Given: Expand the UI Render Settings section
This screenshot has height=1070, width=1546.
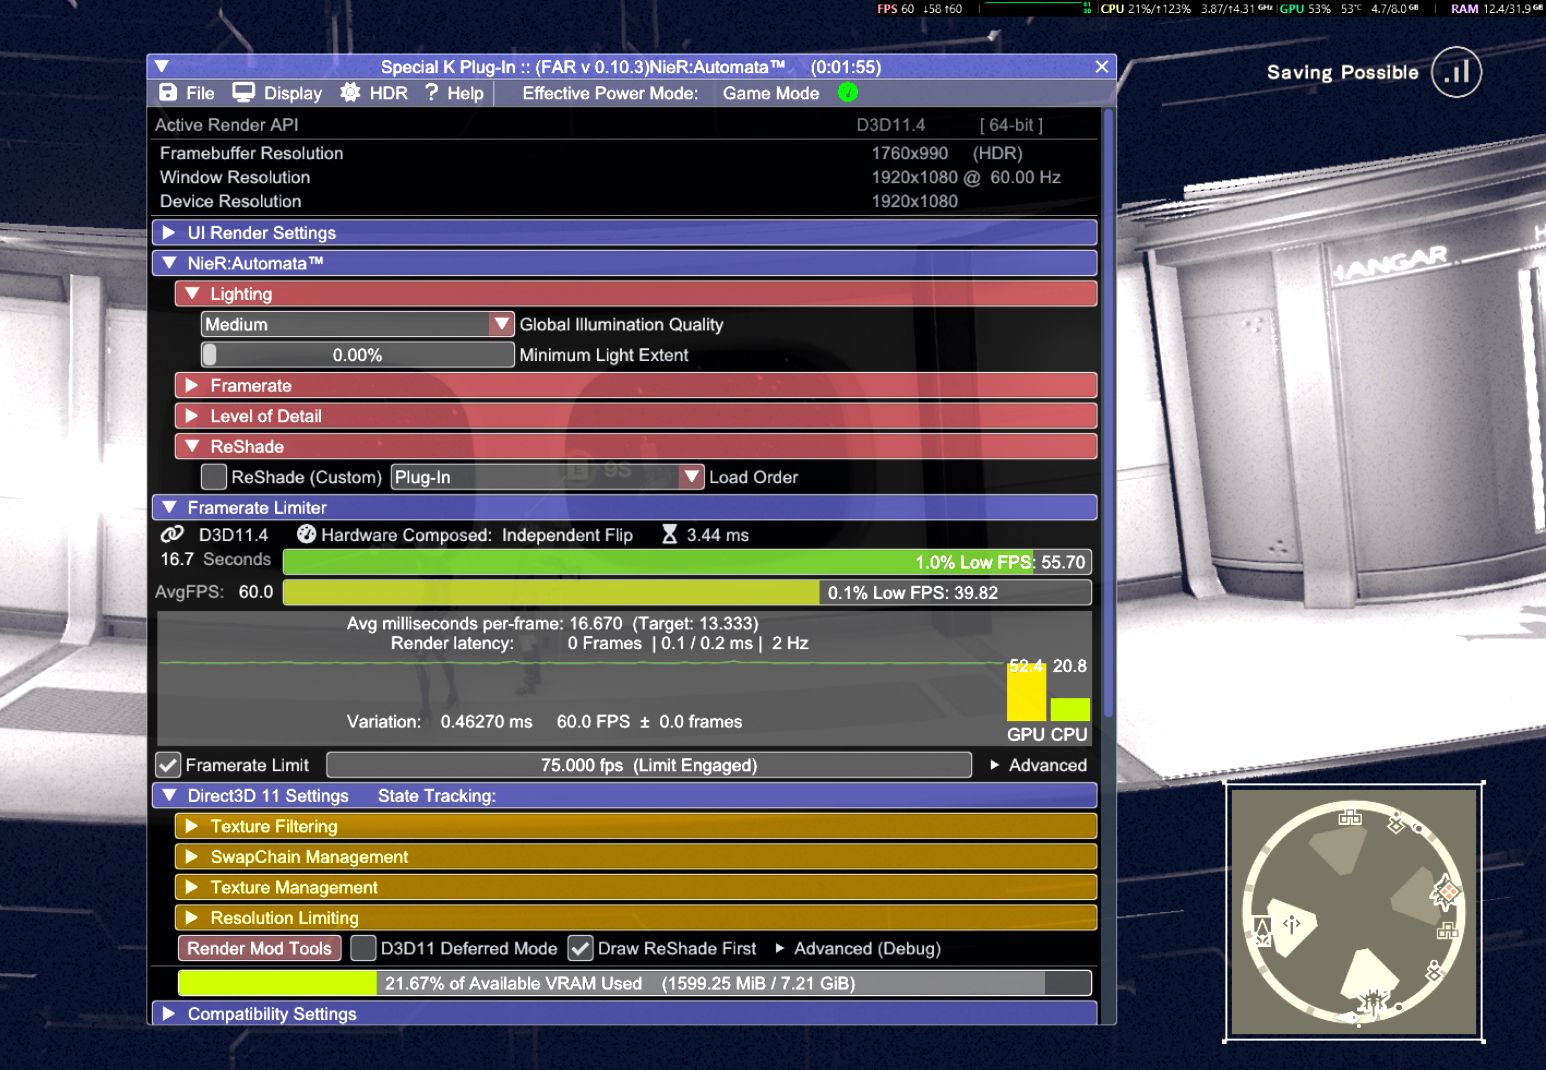Looking at the screenshot, I should point(625,233).
